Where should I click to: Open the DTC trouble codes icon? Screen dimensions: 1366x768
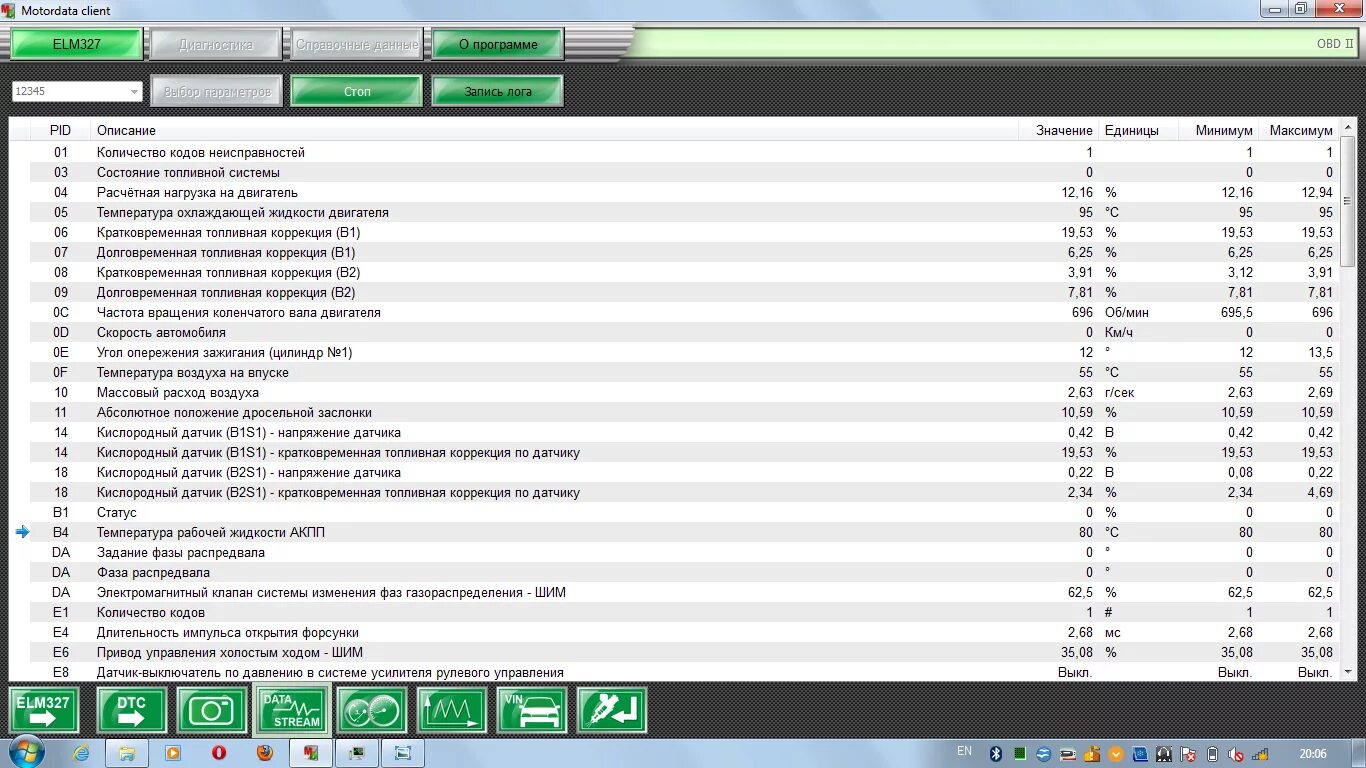click(x=132, y=711)
